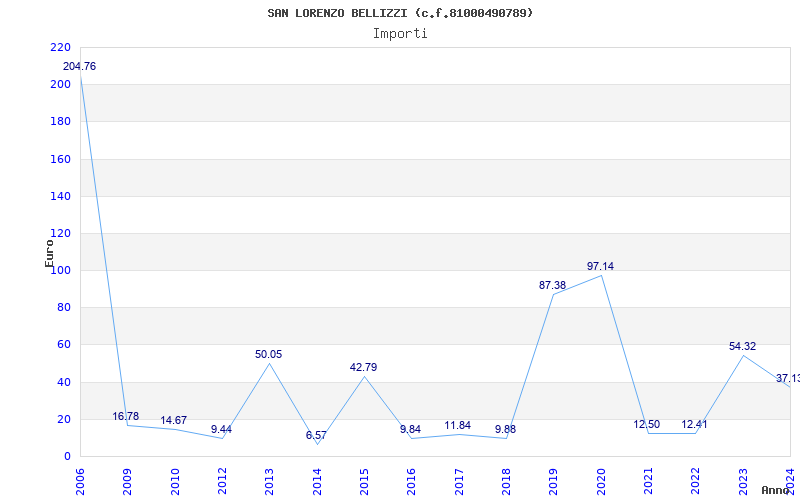This screenshot has height=500, width=800.
Task: Click the 2019 x-axis label
Action: 554,482
